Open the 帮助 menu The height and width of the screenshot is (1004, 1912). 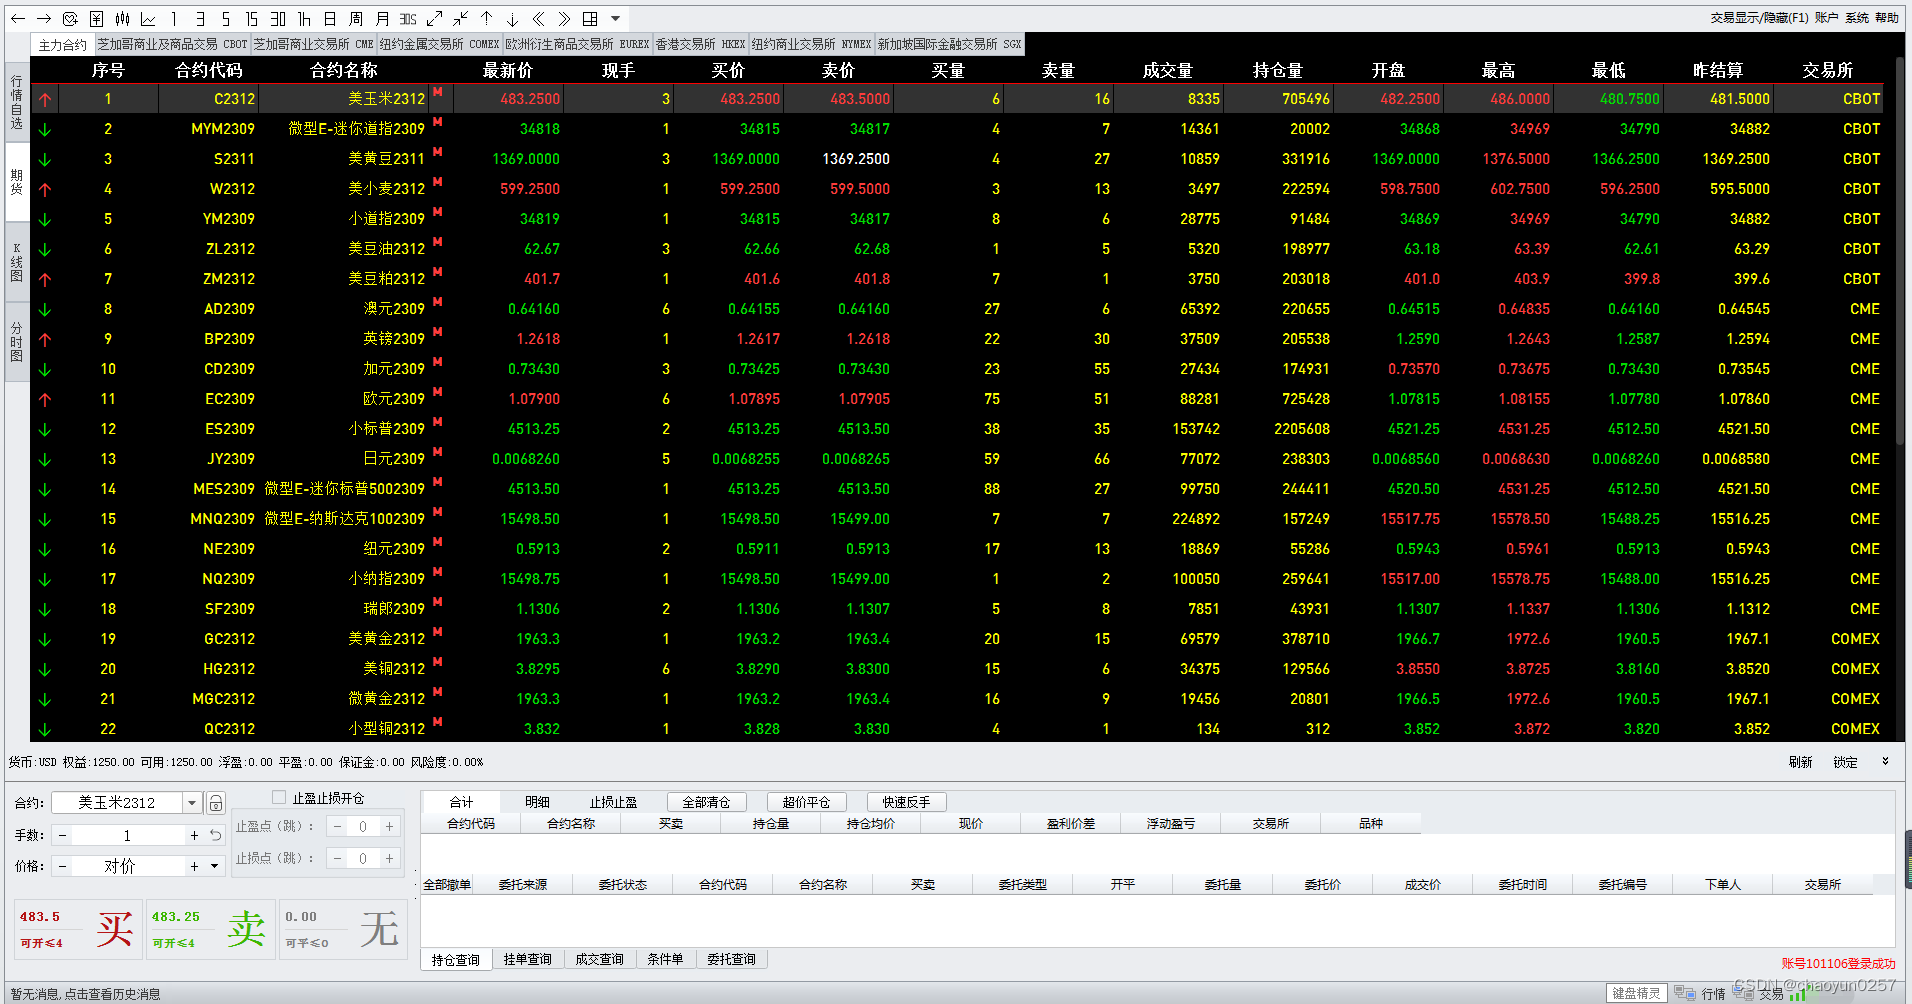(x=1887, y=17)
